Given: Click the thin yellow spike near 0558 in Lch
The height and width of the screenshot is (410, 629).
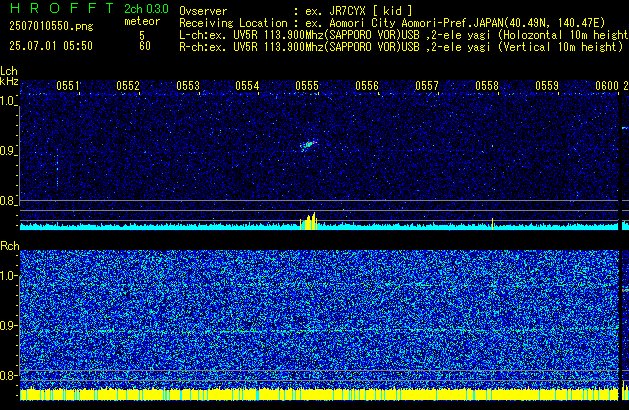Looking at the screenshot, I should click(492, 224).
